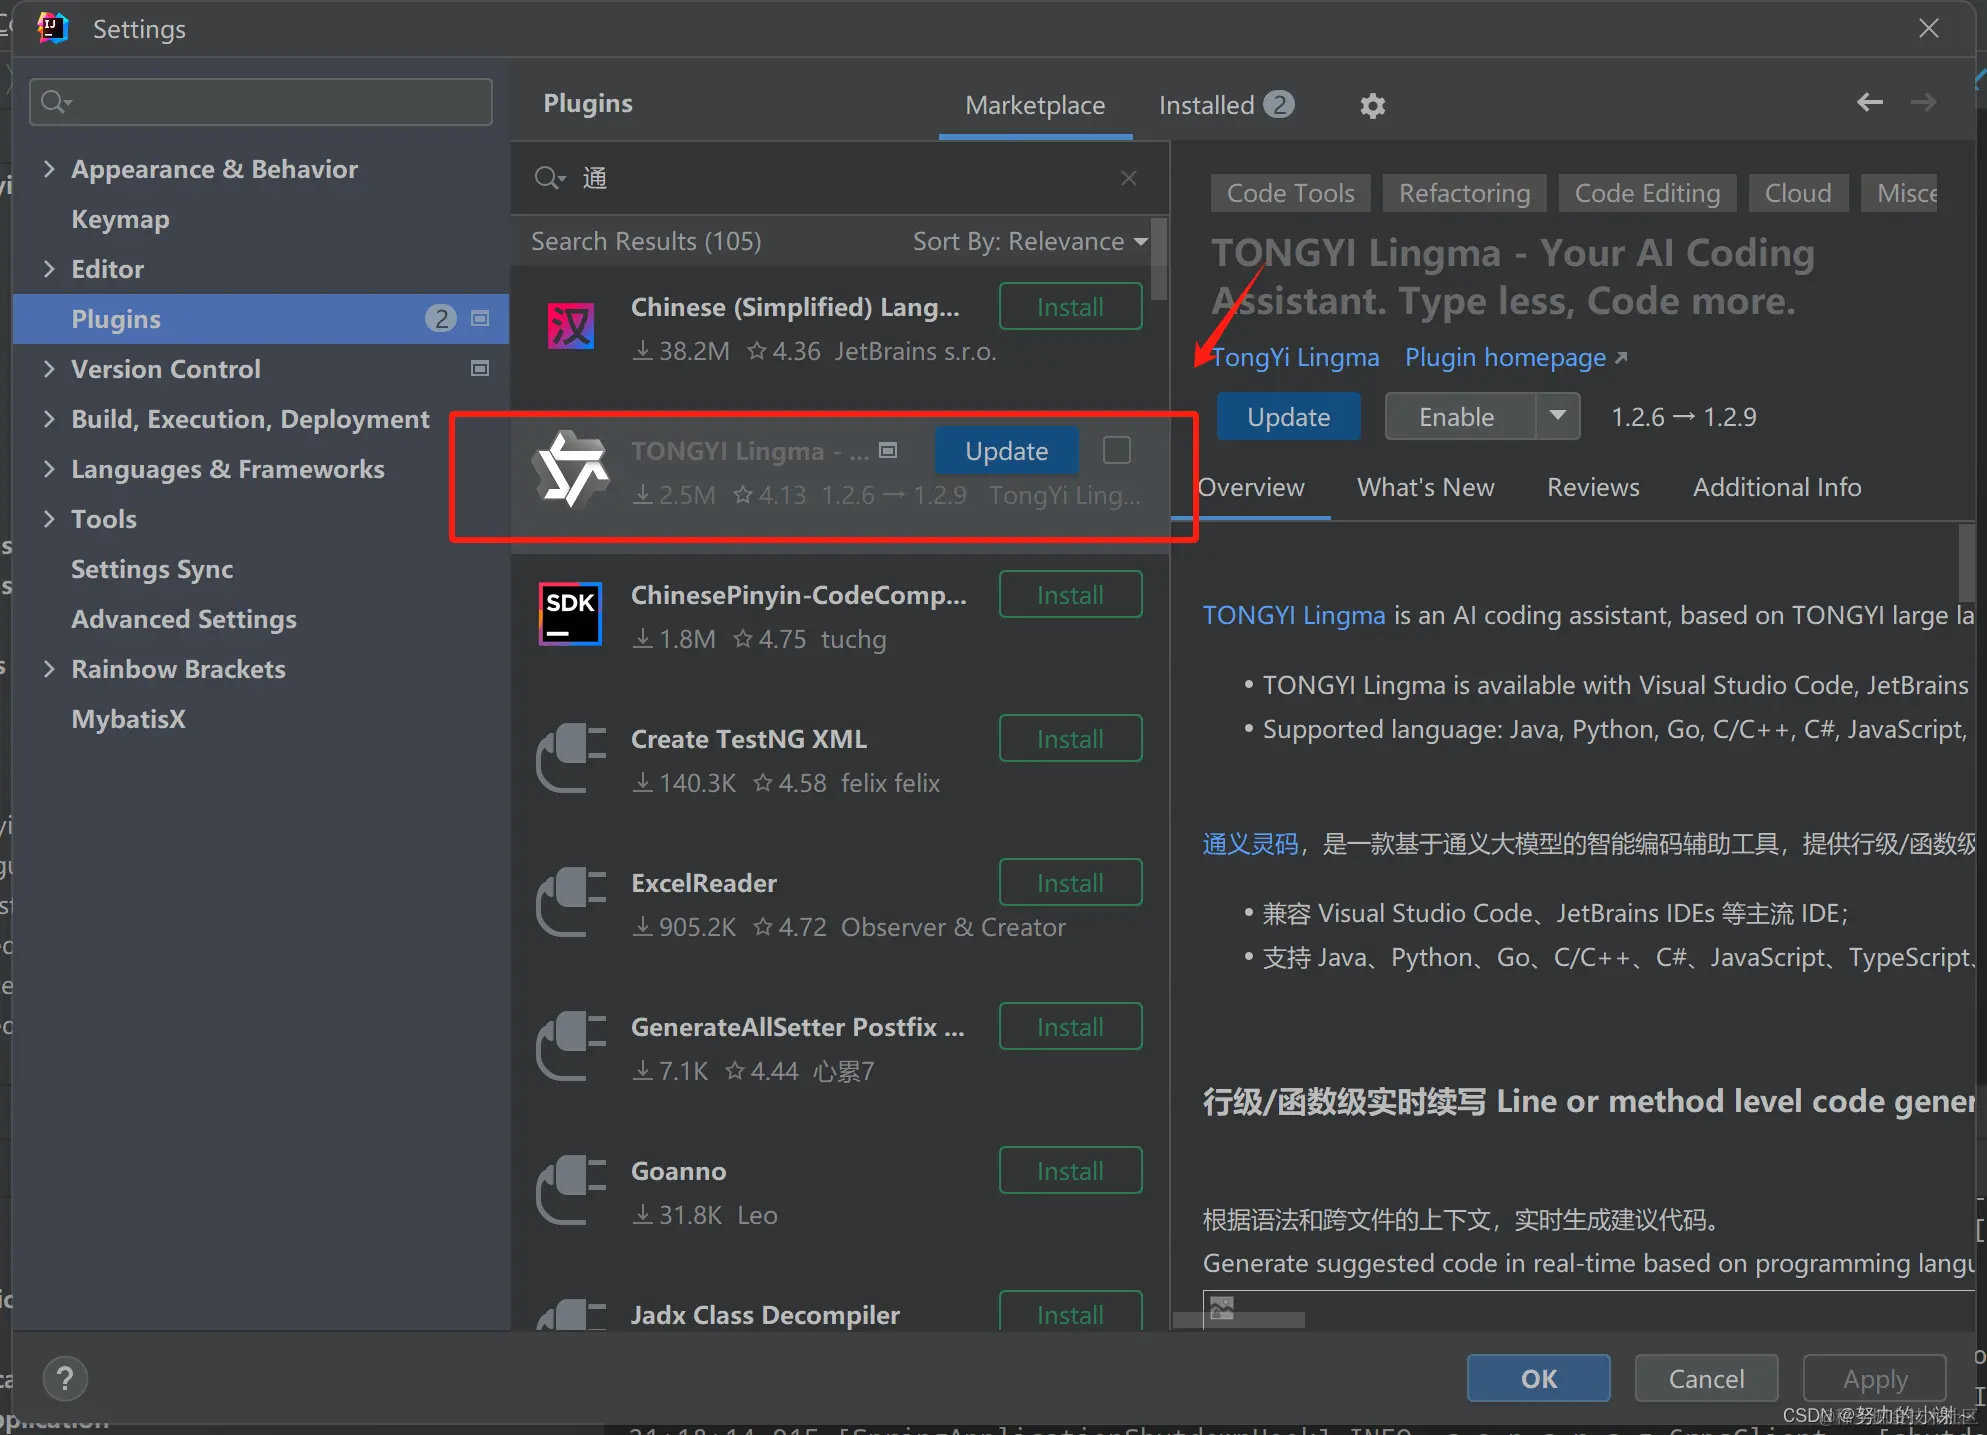Click the 通义灵码 link in description
1987x1435 pixels.
(1250, 843)
